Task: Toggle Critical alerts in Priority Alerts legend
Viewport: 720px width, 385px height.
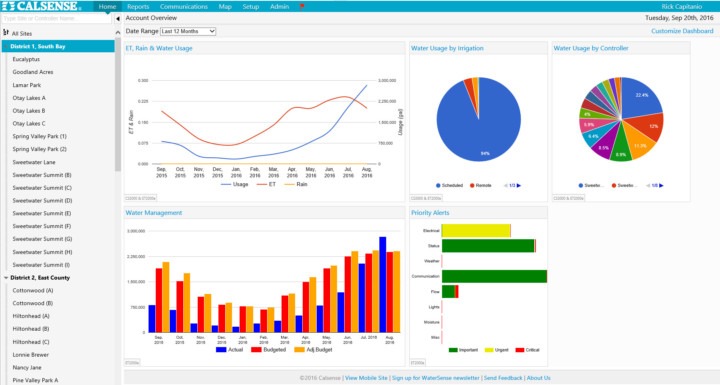Action: [x=528, y=350]
